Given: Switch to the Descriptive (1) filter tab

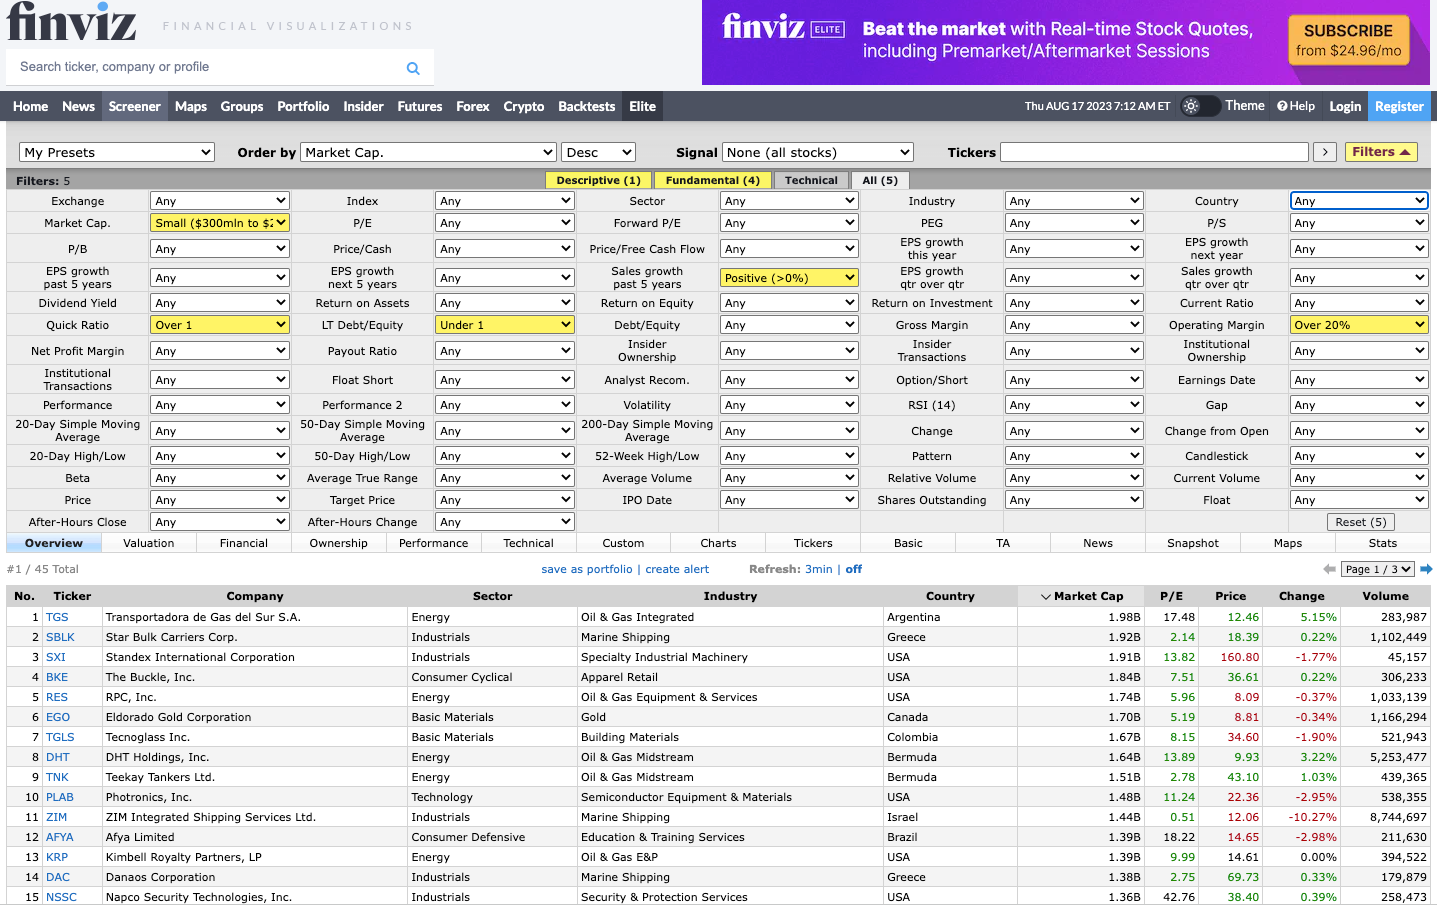Looking at the screenshot, I should 598,180.
